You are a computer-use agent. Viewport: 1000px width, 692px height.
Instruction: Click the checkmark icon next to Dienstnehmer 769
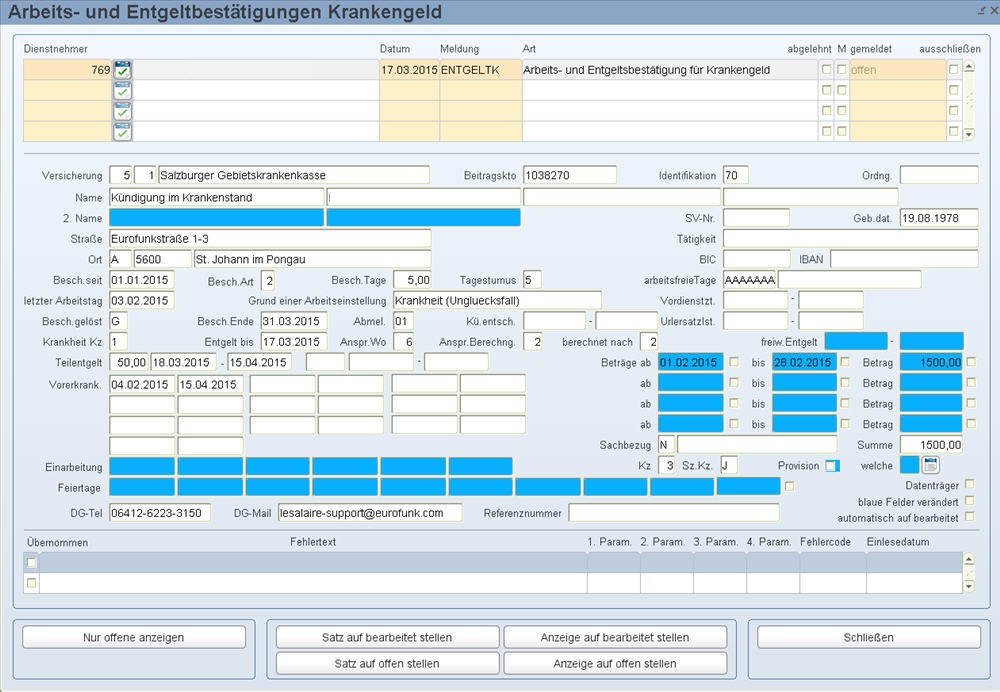[122, 70]
